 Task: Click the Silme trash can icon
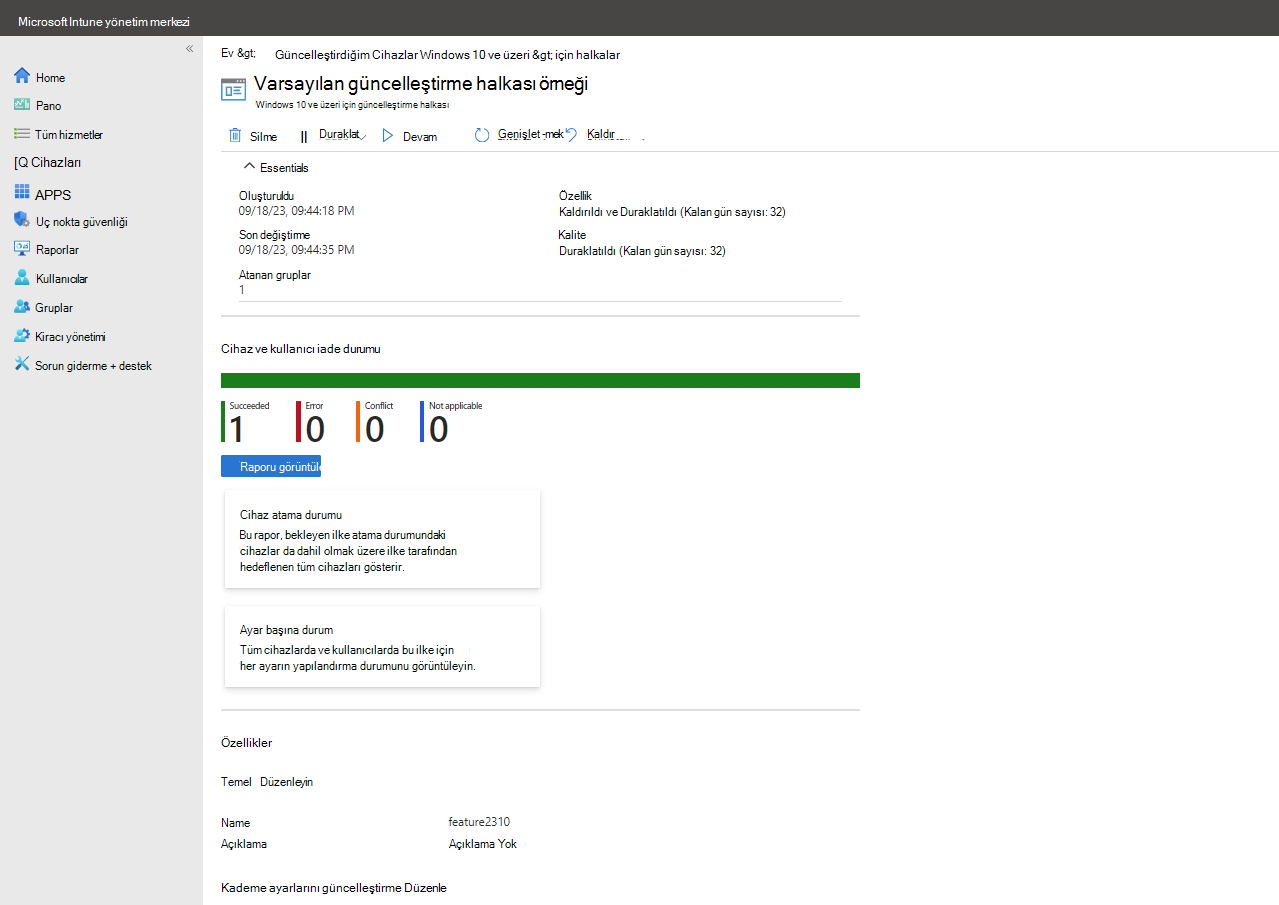click(235, 136)
